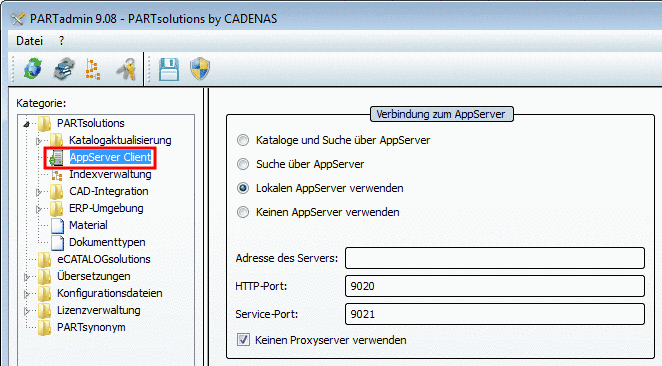Expand the Lizenzverwaltung node
Viewport: 662px width, 366px height.
tap(27, 311)
